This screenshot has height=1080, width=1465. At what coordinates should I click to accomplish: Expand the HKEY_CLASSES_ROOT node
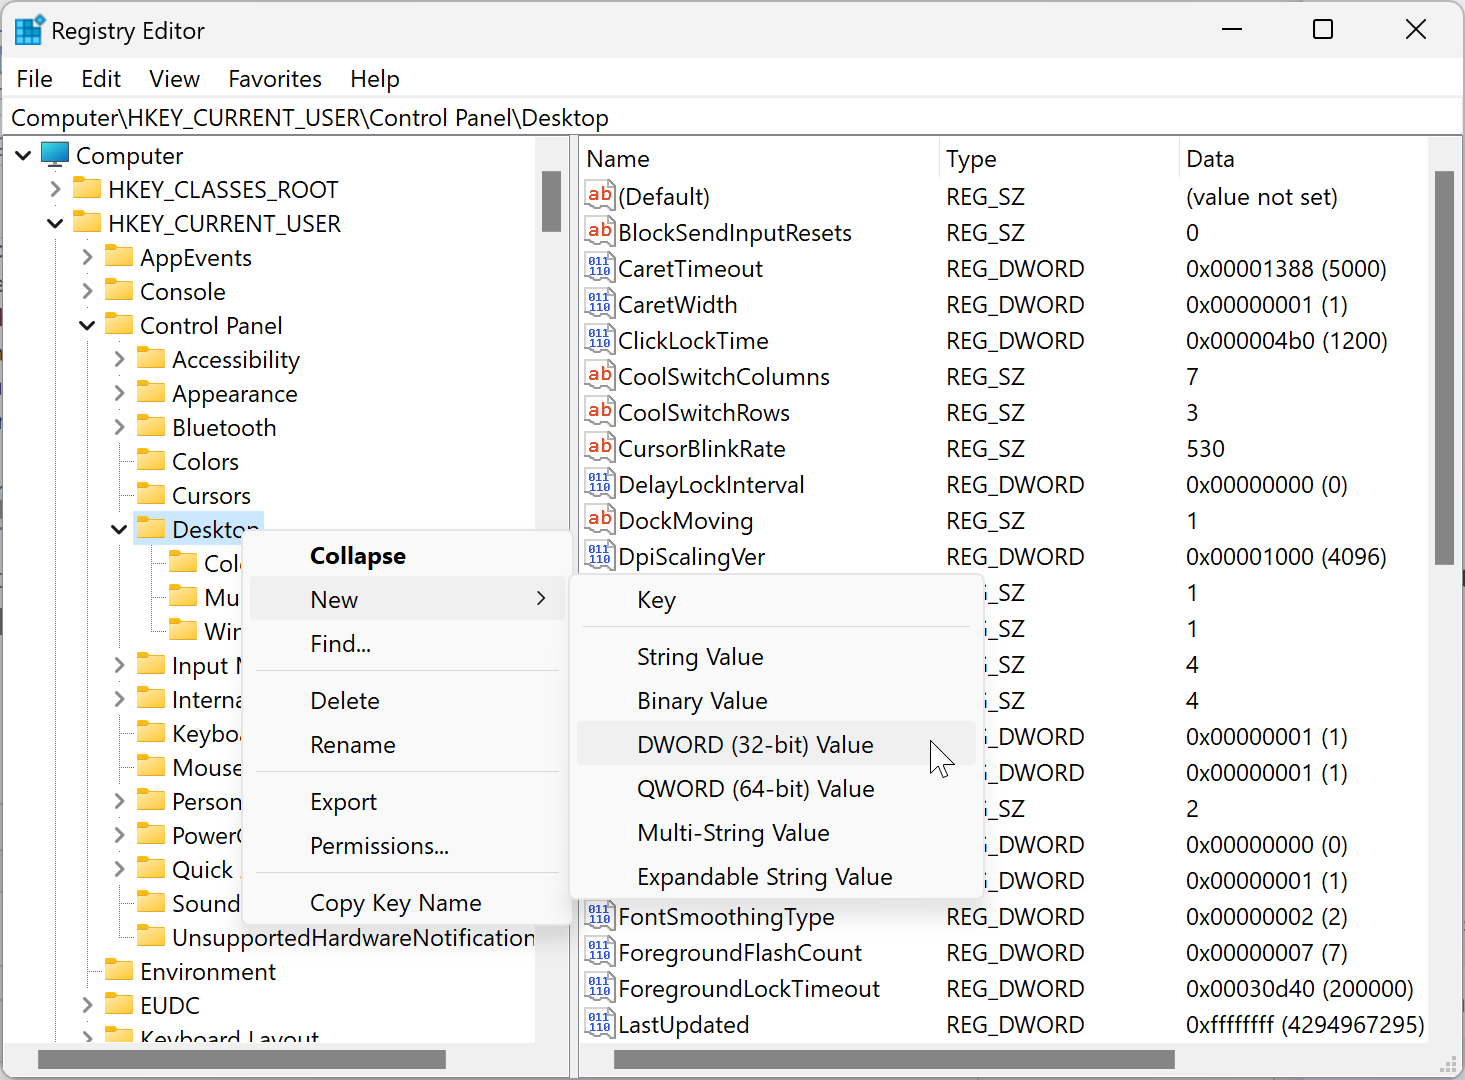(x=55, y=189)
